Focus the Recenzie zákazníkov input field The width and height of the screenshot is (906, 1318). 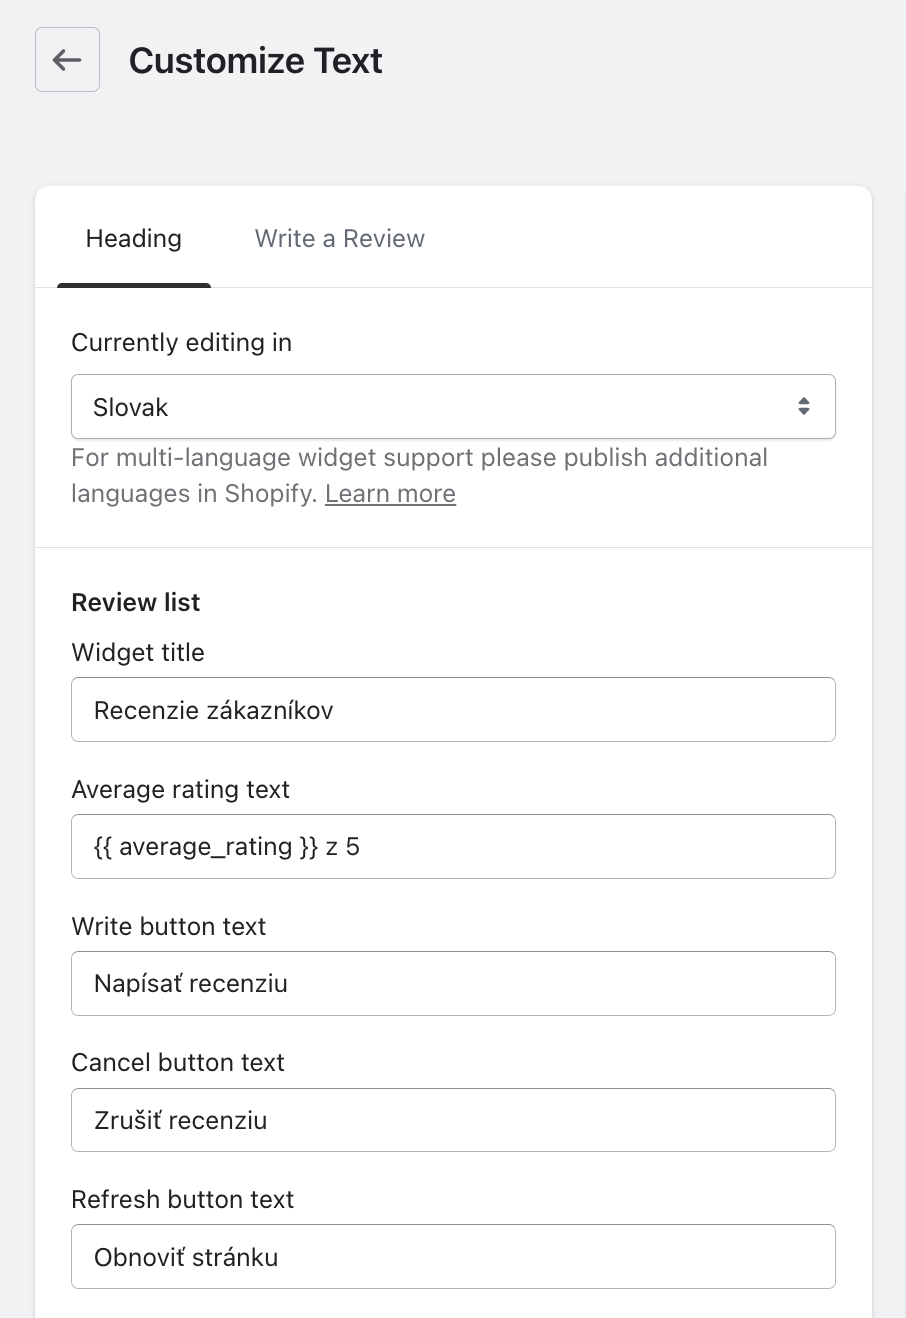click(453, 710)
